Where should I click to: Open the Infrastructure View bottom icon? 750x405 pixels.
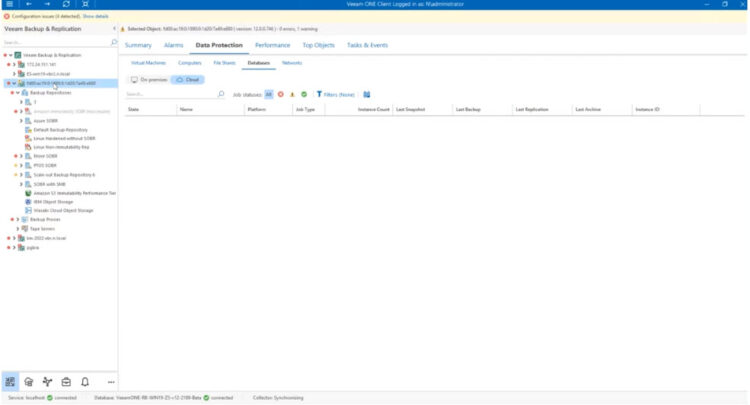tap(10, 382)
